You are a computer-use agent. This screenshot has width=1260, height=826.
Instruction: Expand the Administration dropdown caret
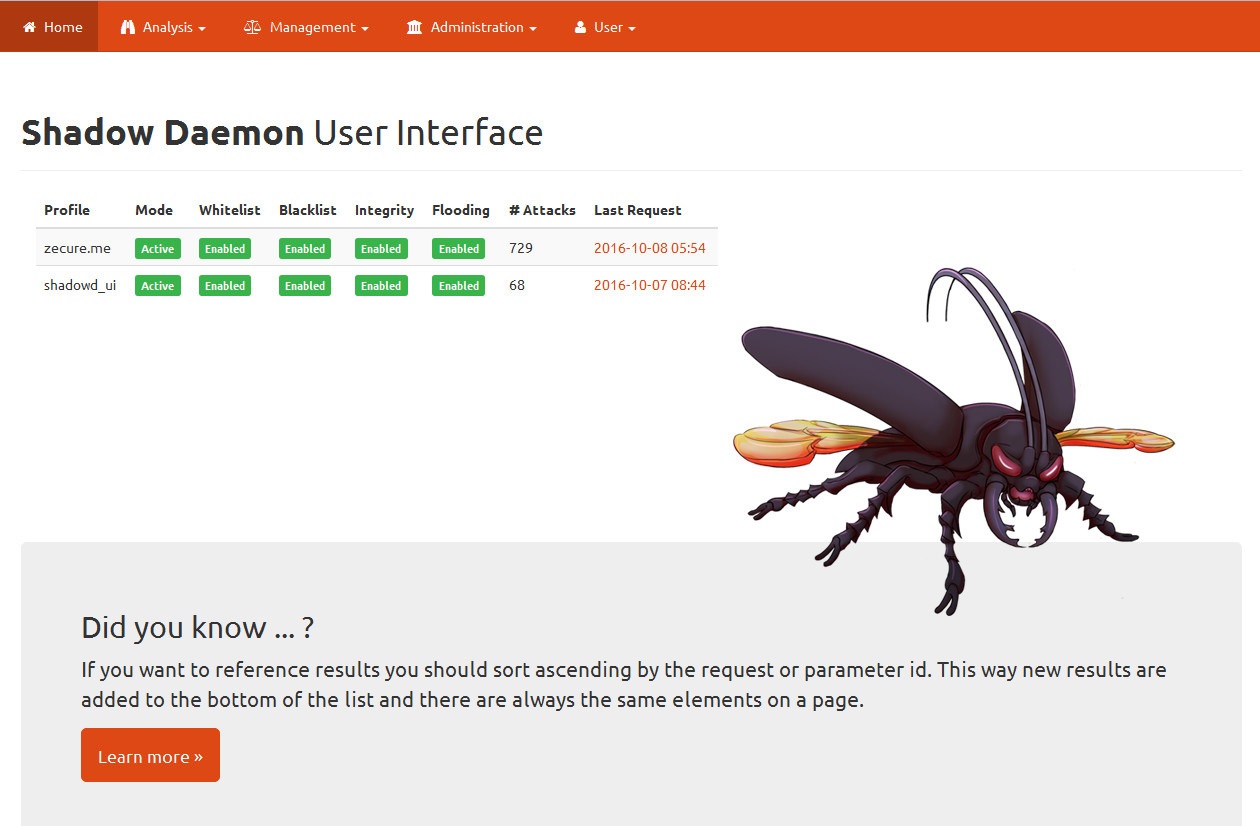pos(533,29)
